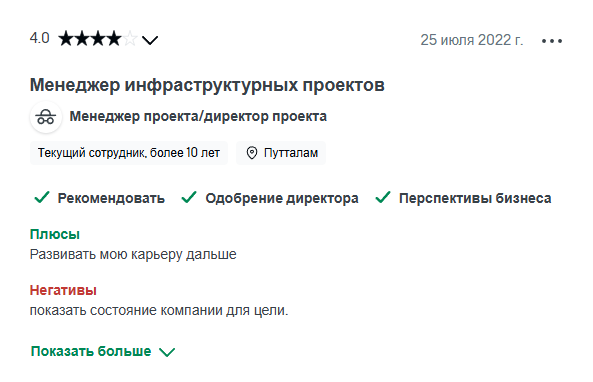This screenshot has height=382, width=593.
Task: Click the Путталам location tag
Action: [x=281, y=153]
